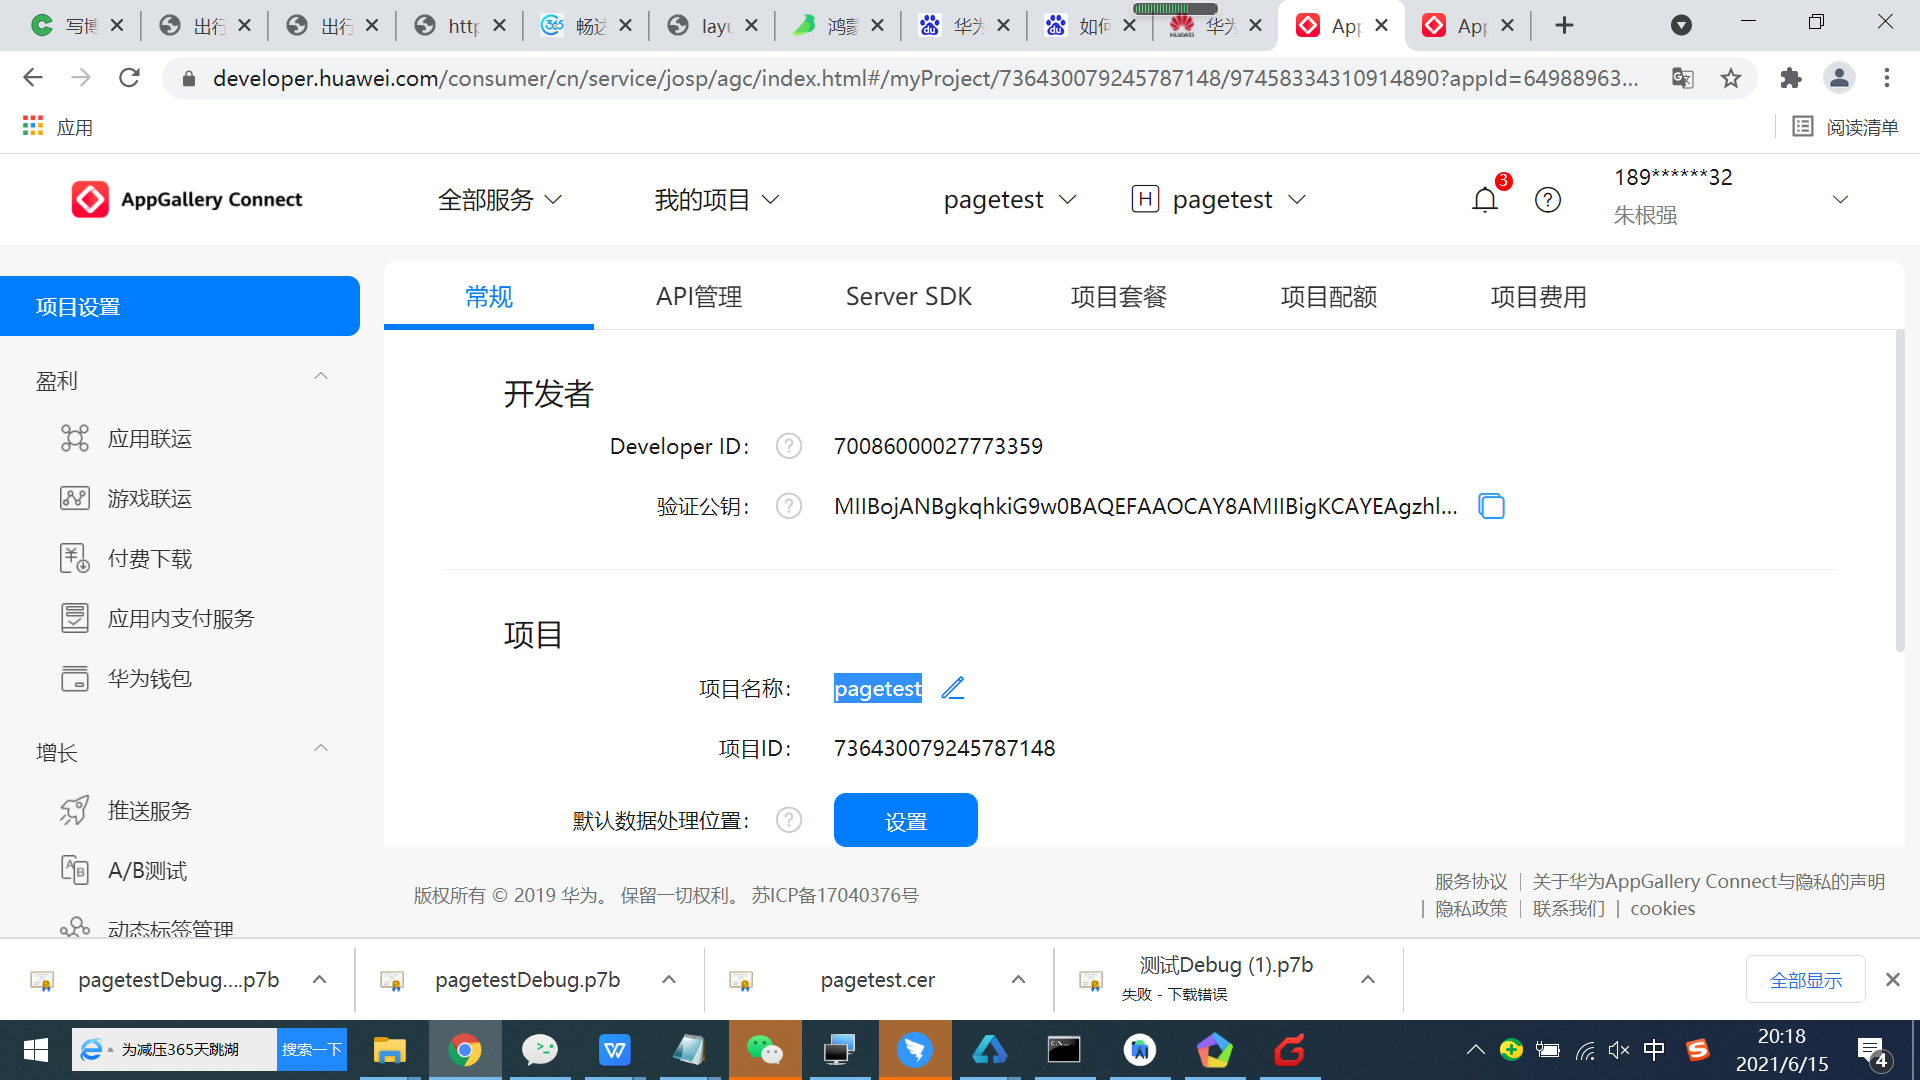Open the 隐私政策 footer link
Viewport: 1920px width, 1080px height.
1470,909
